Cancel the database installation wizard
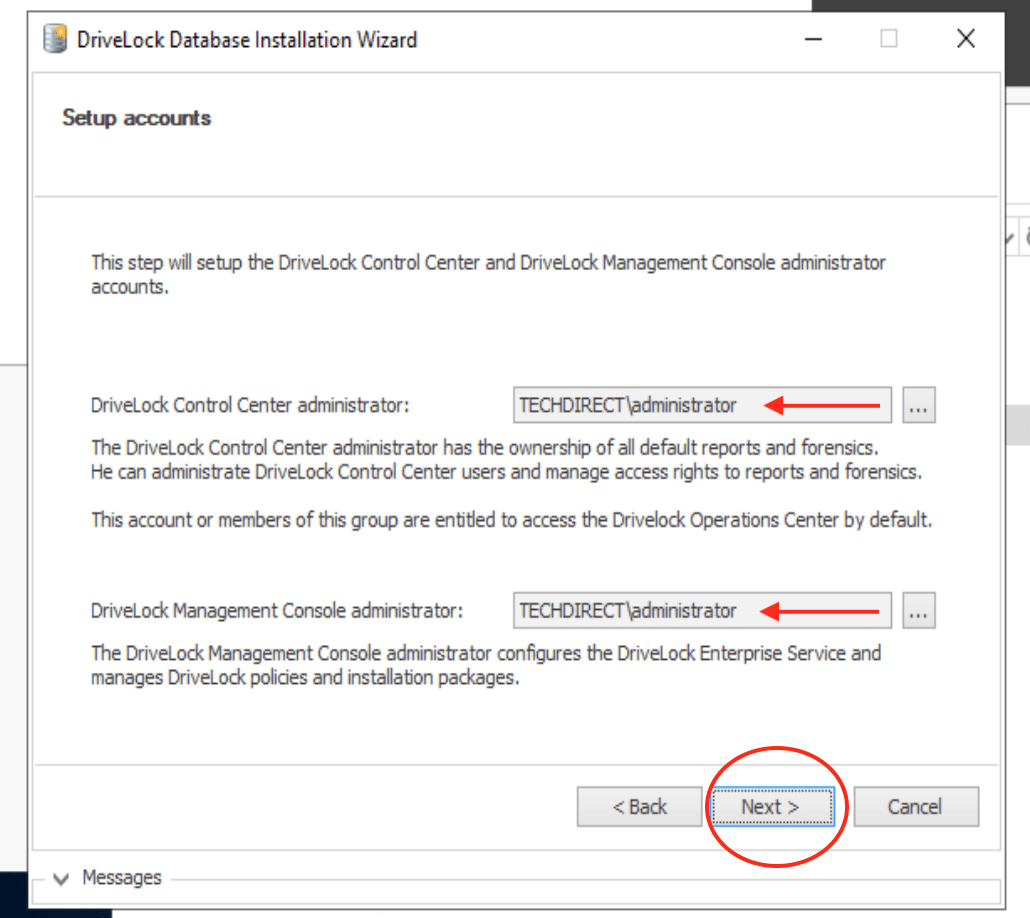1030x918 pixels. click(915, 807)
